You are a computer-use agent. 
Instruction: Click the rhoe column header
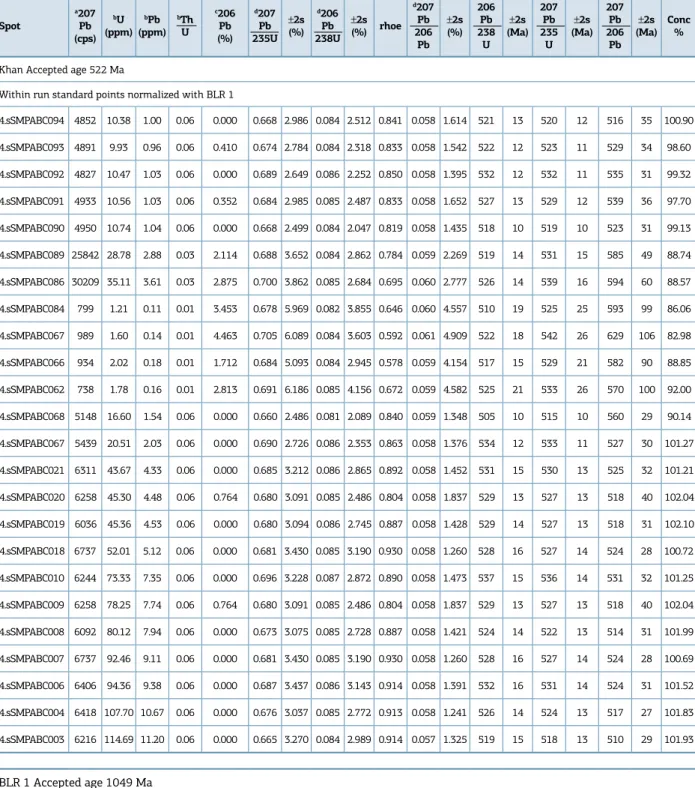point(390,26)
